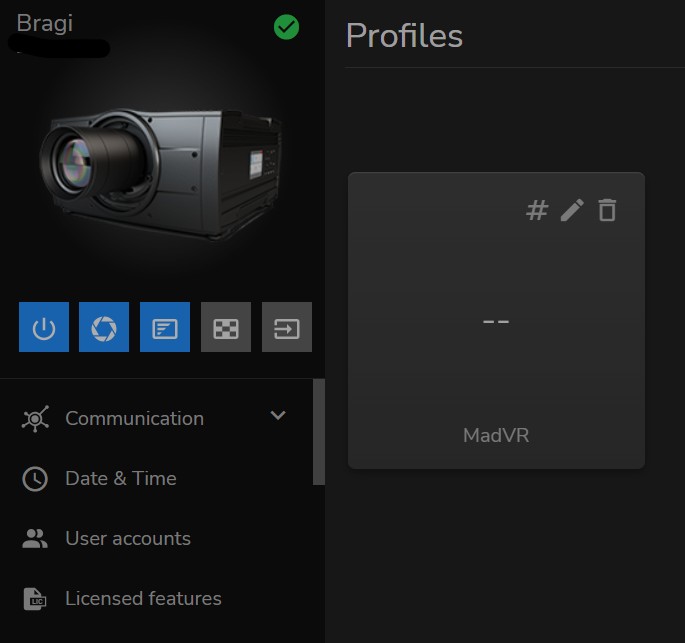This screenshot has width=685, height=643.
Task: Open the Communication menu item
Action: [x=134, y=419]
